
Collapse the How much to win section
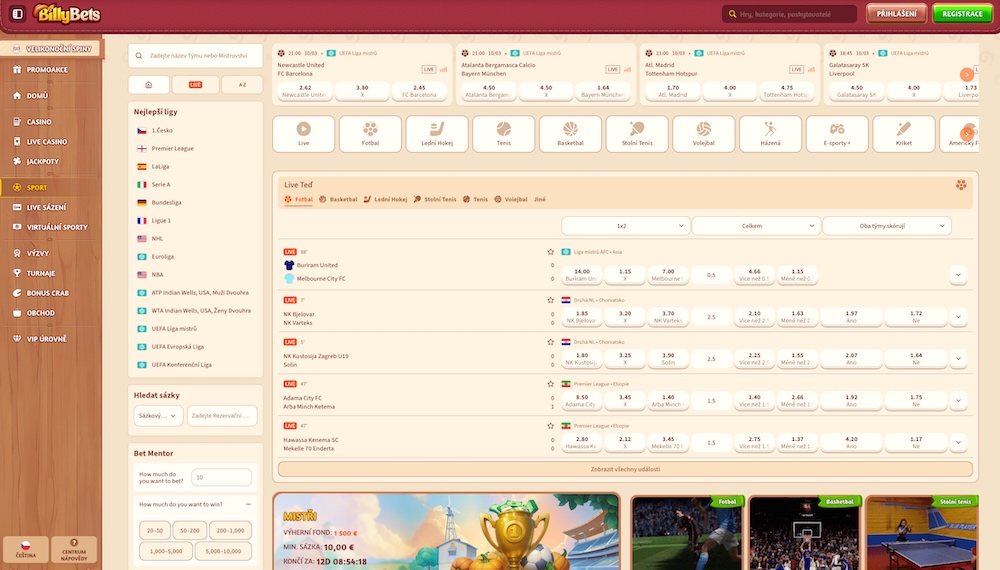248,504
